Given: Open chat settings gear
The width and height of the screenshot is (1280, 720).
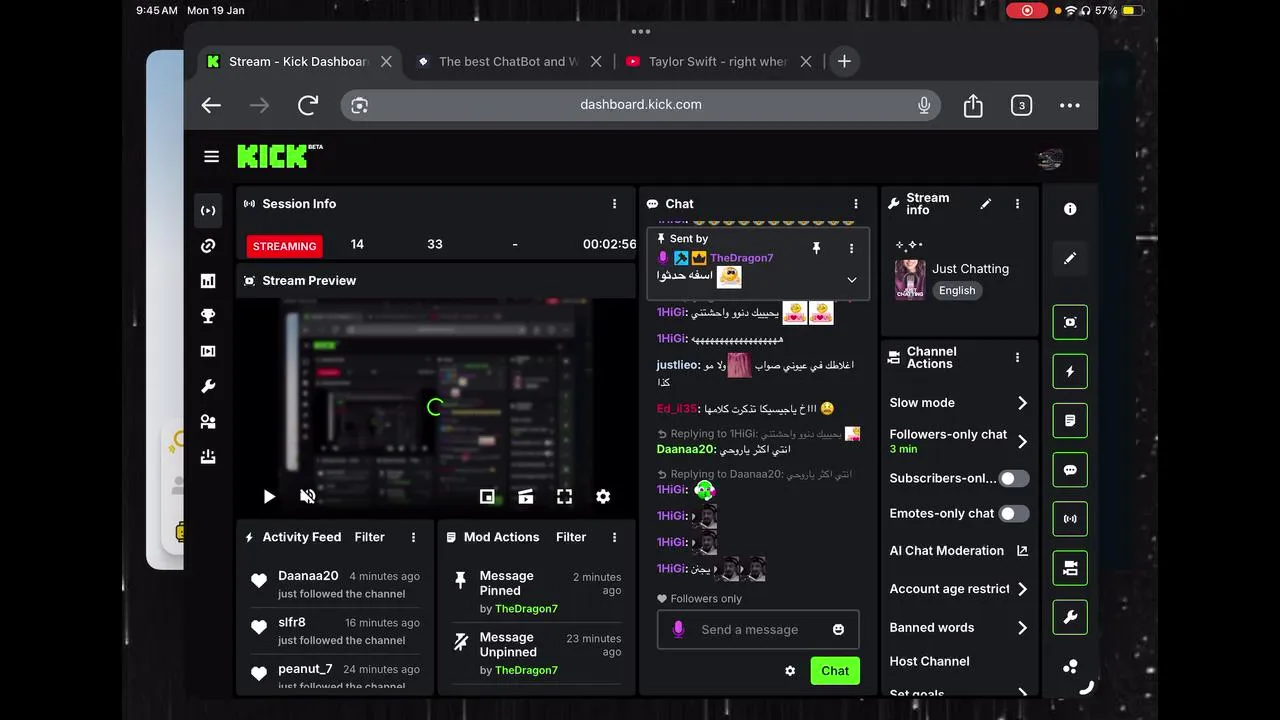Looking at the screenshot, I should coord(790,671).
